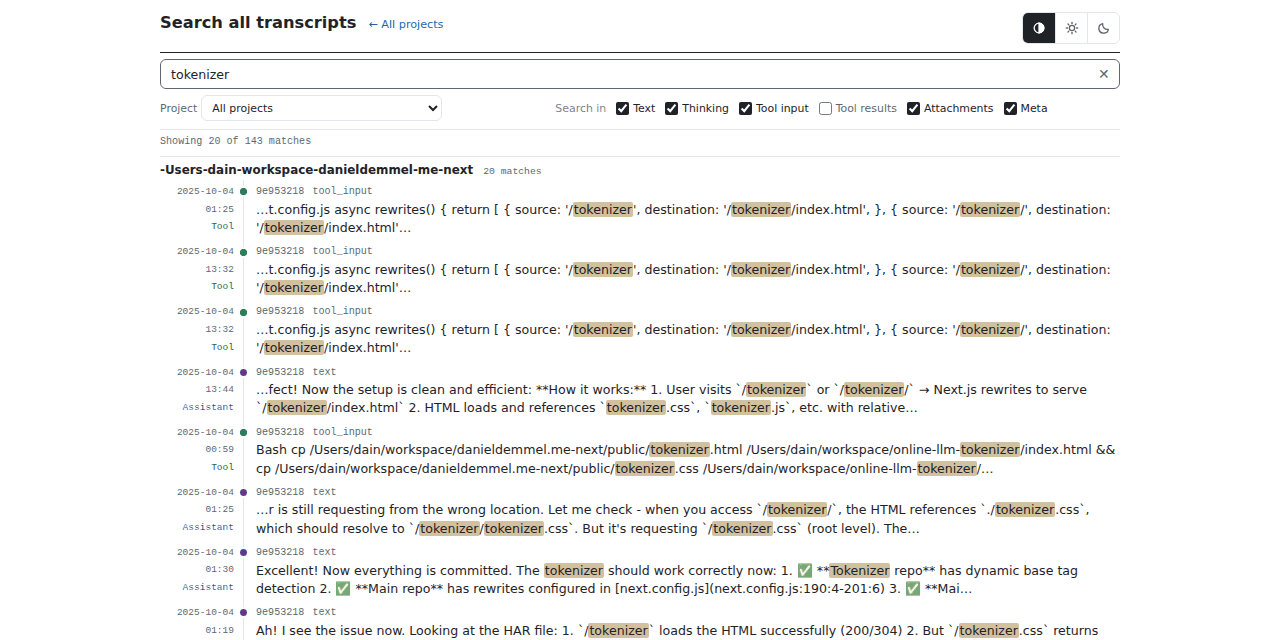Screen dimensions: 1280x640
Task: Open the 01:25 tool_input result about next.config.js rewrites
Action: (x=640, y=209)
